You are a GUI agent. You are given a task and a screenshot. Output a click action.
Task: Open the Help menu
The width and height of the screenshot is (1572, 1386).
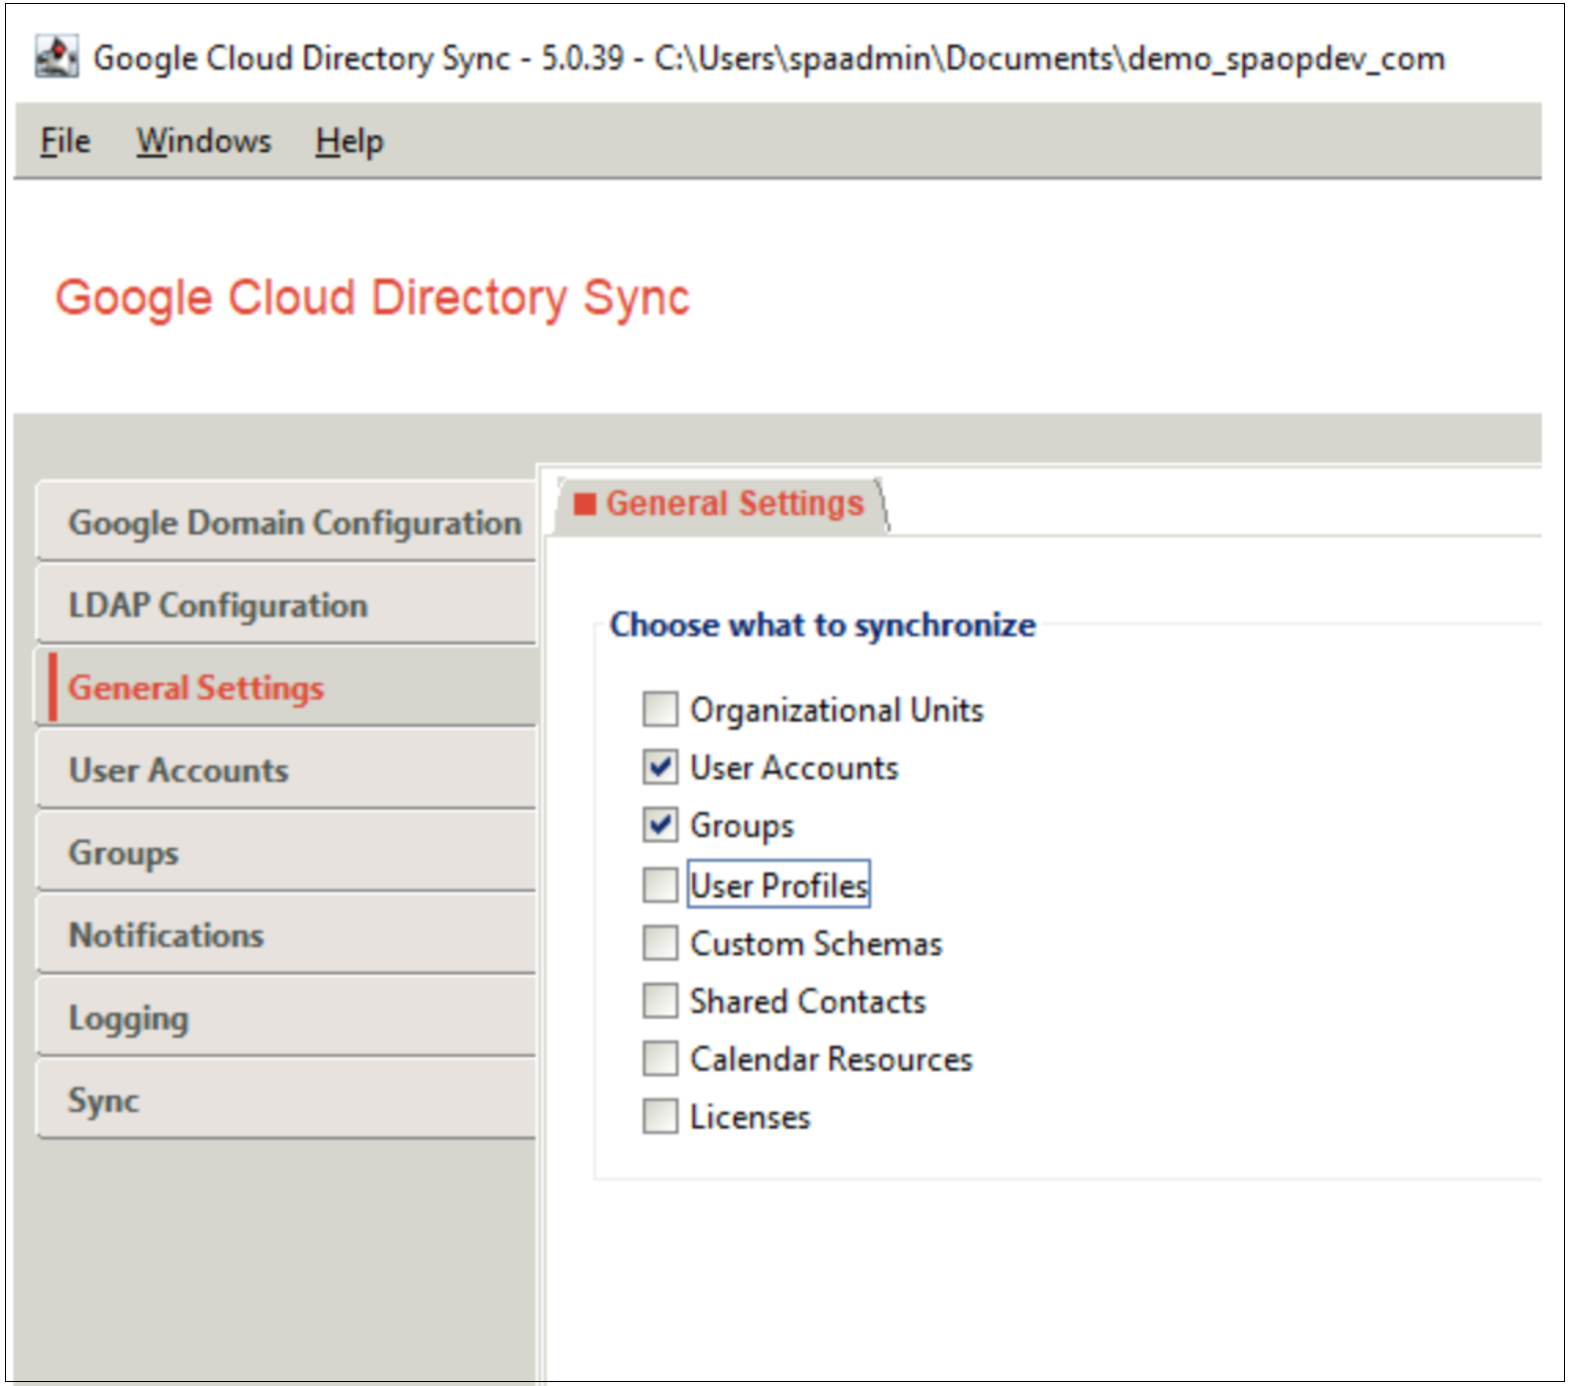349,141
